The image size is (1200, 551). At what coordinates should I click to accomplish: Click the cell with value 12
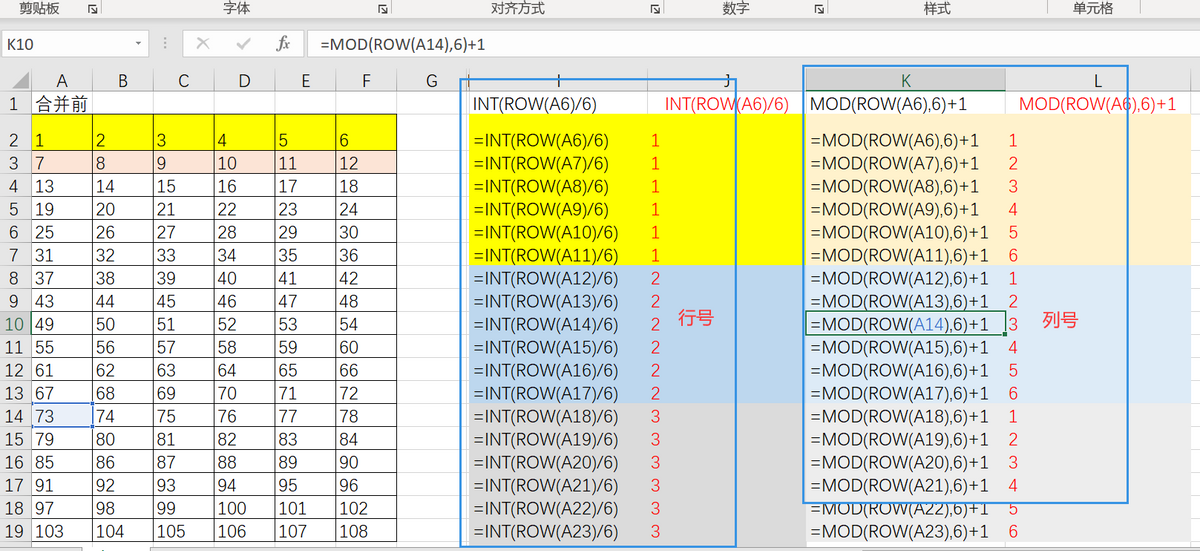[367, 163]
